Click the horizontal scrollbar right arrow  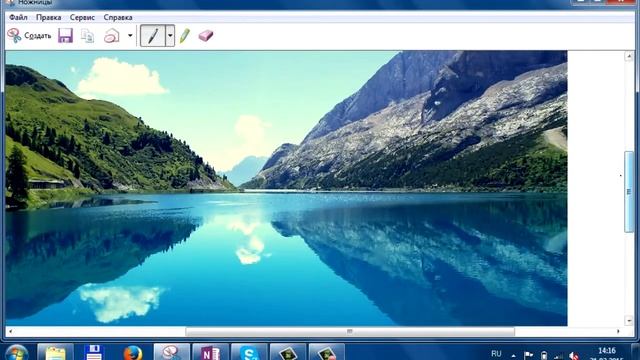(618, 331)
